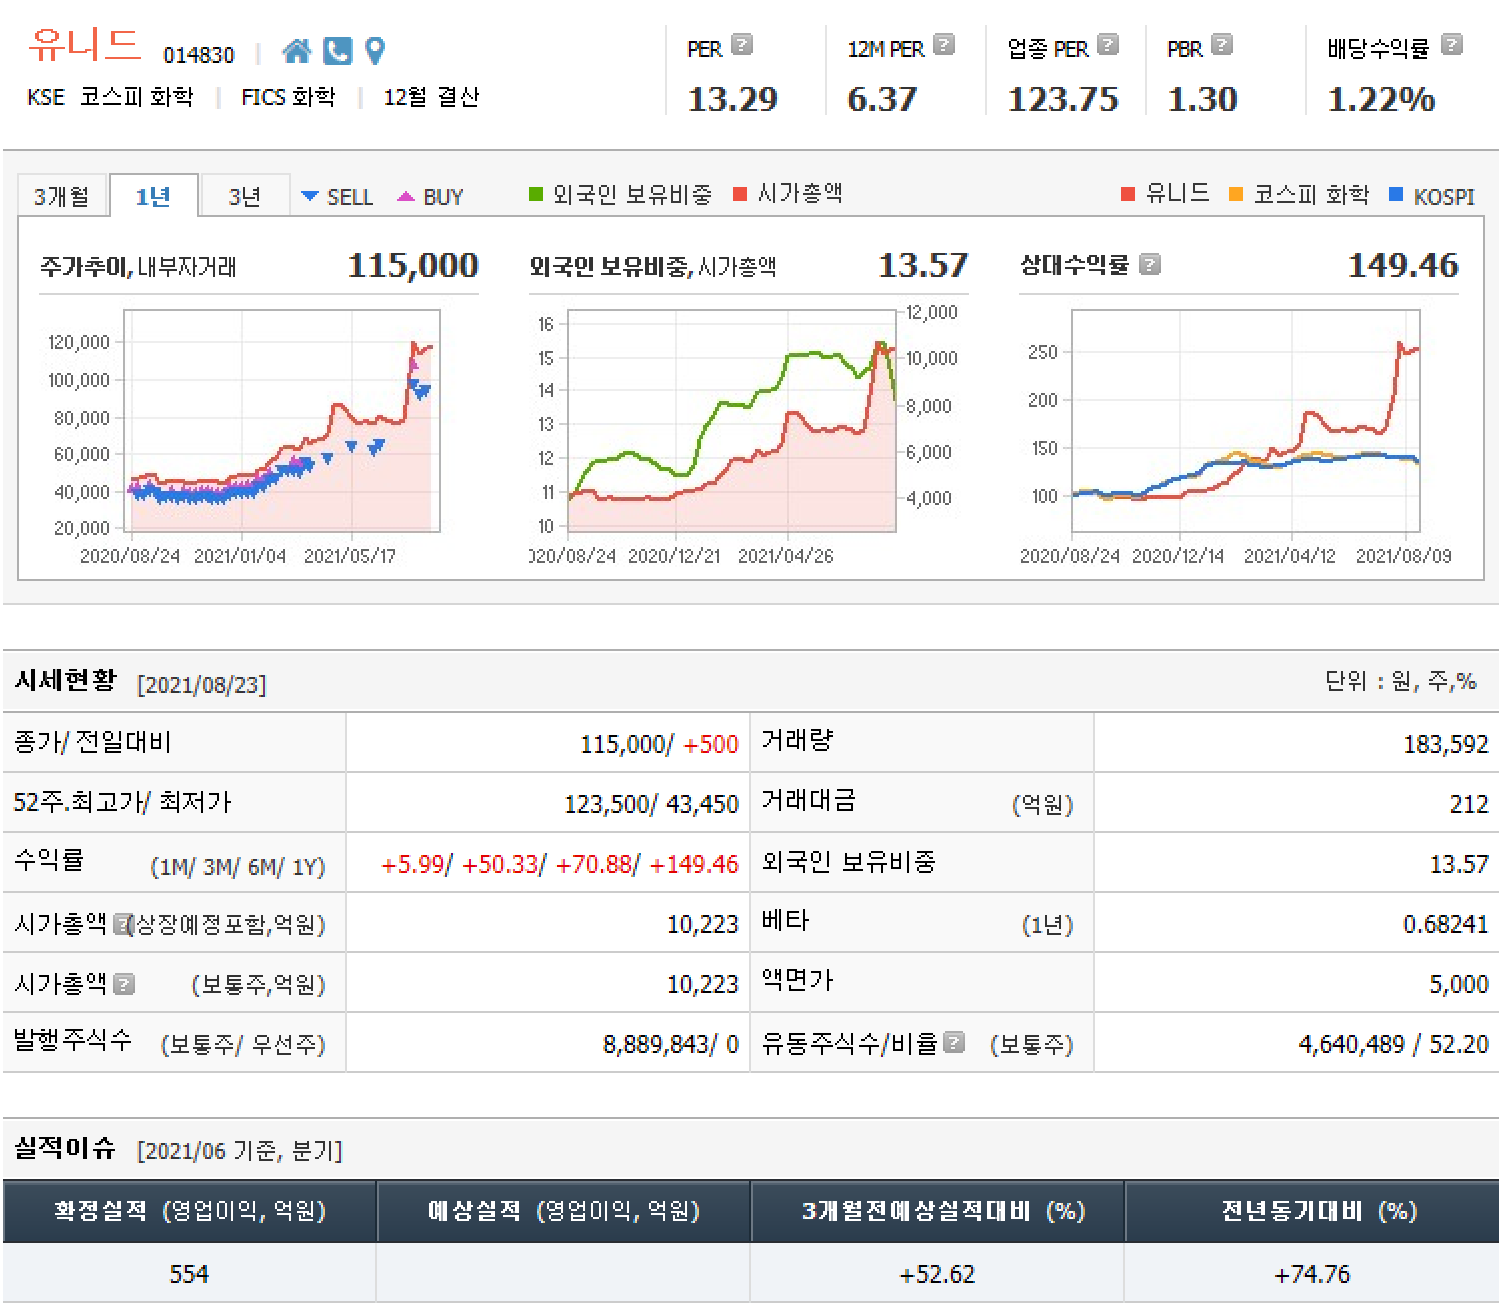Click blue KOSPI legend swatch

pos(1396,194)
